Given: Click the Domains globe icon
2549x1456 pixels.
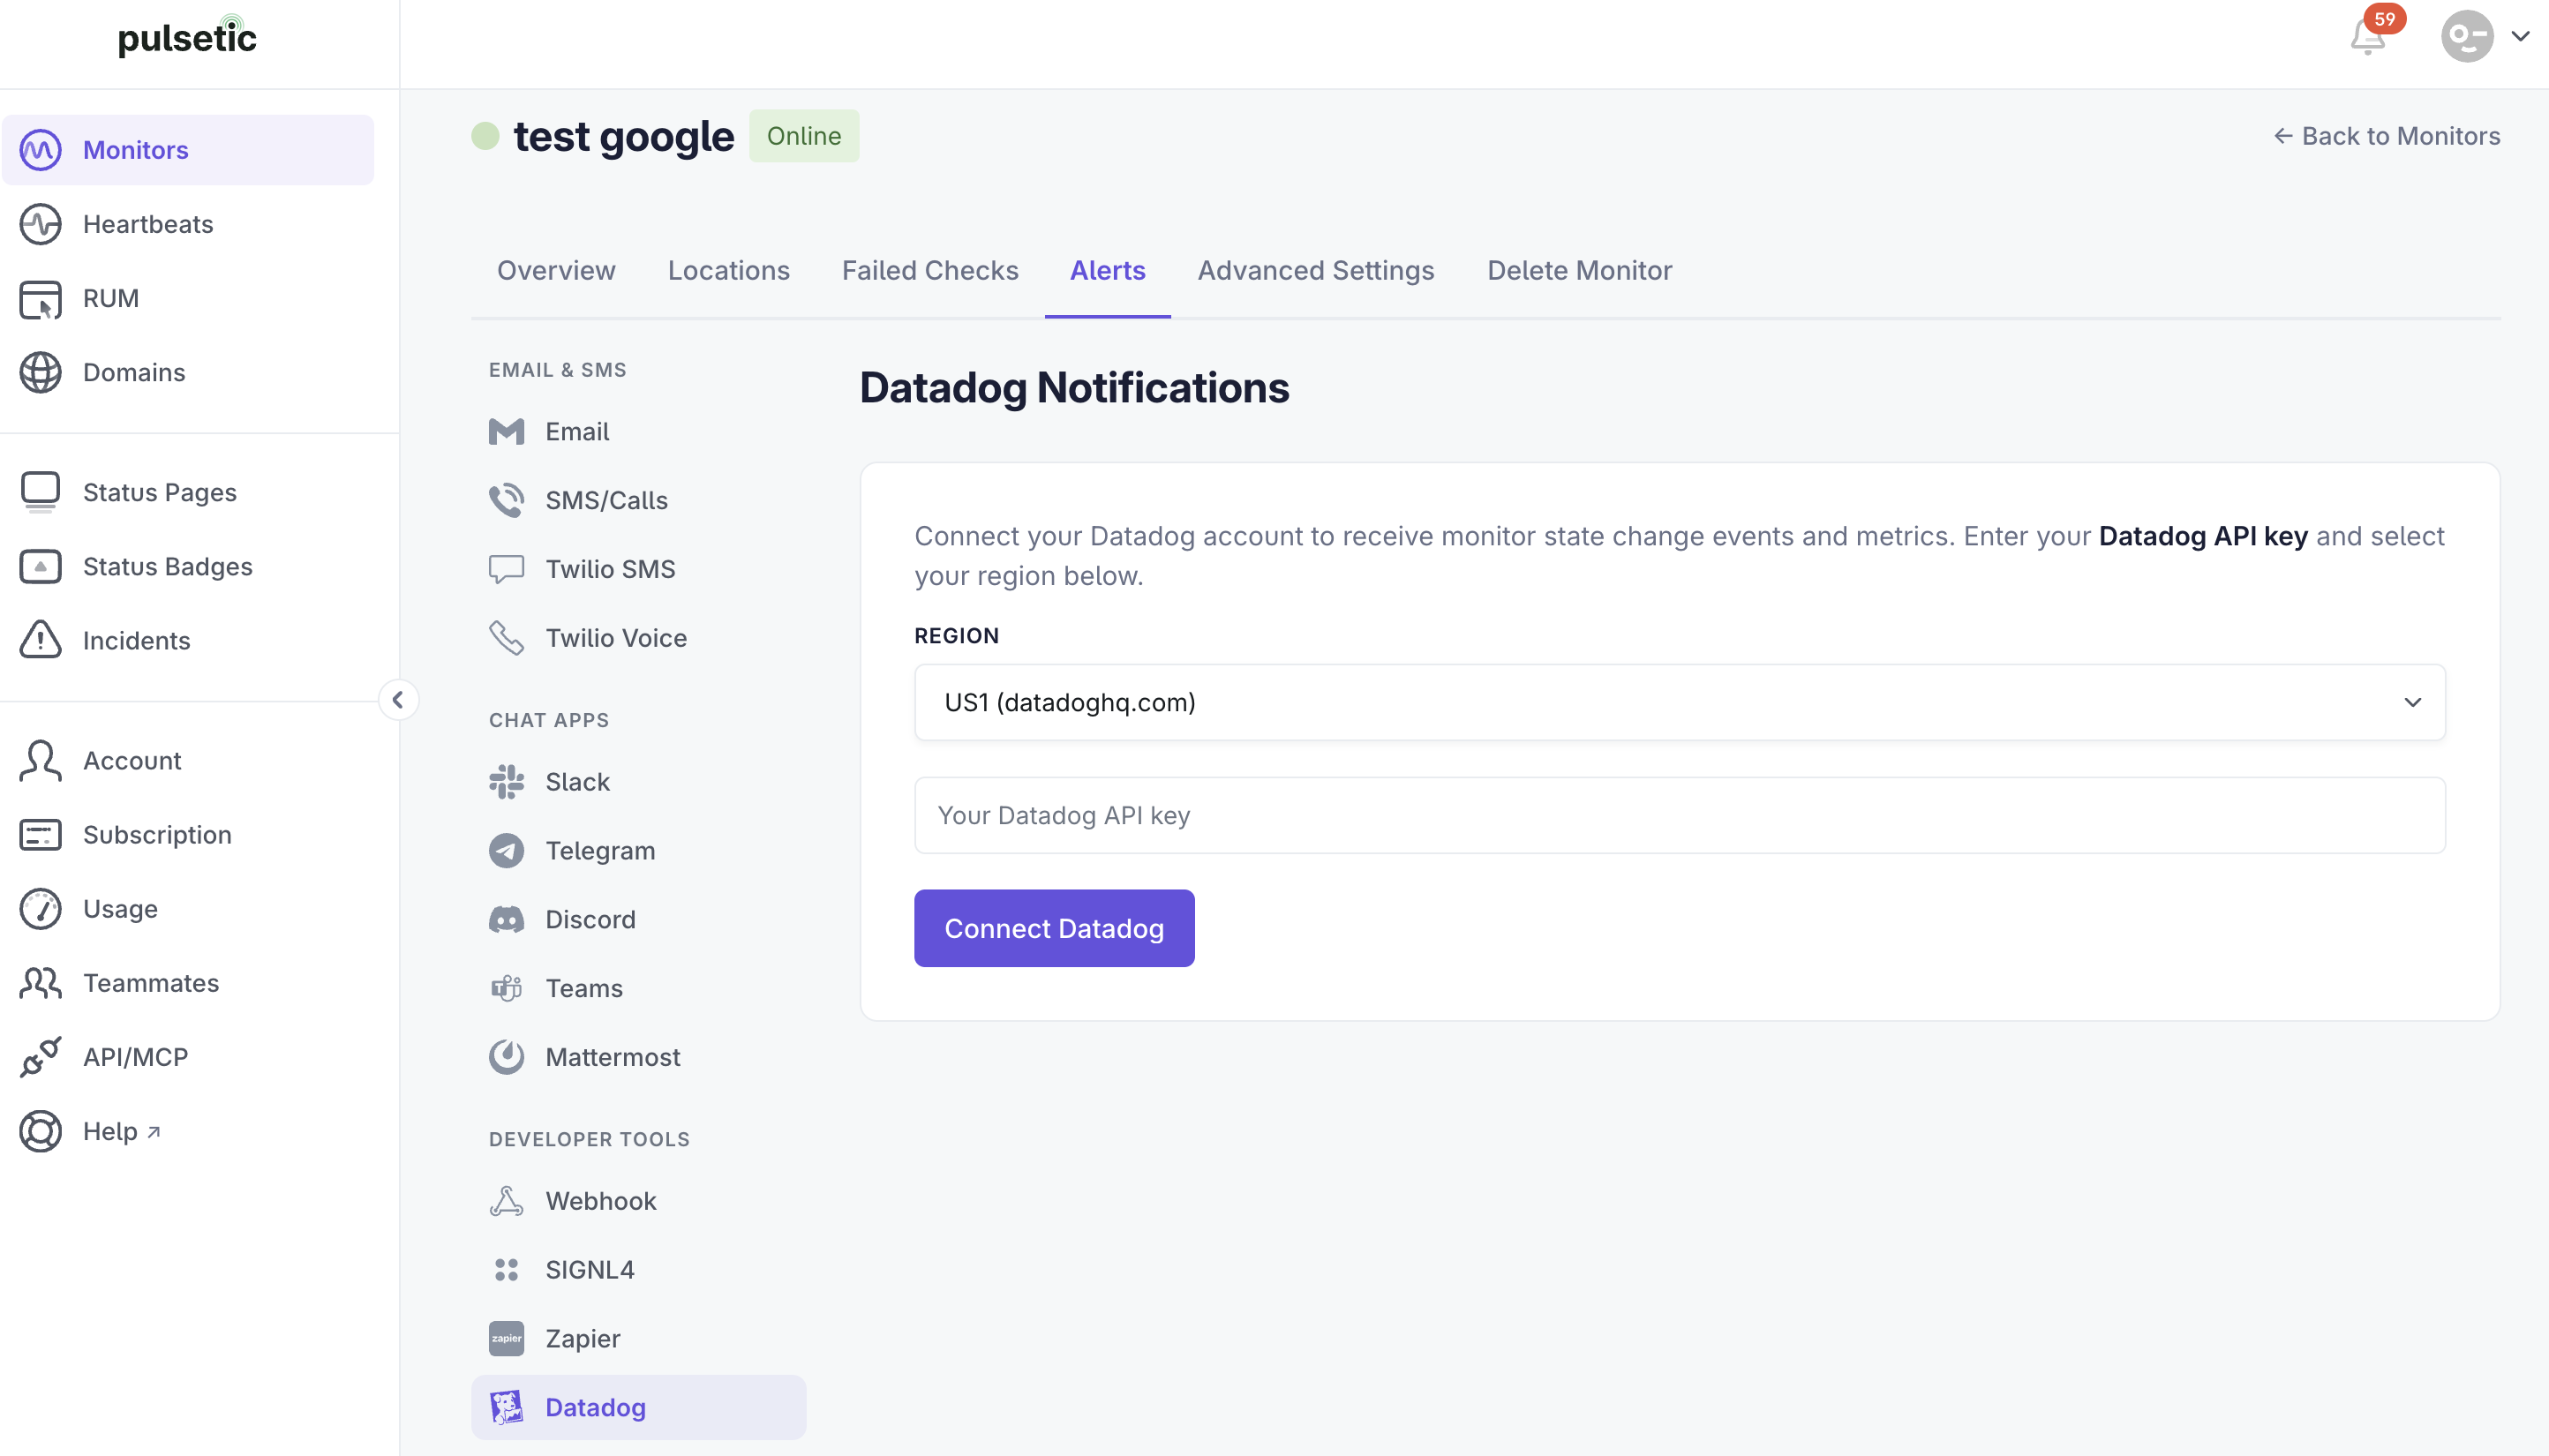Looking at the screenshot, I should 41,372.
